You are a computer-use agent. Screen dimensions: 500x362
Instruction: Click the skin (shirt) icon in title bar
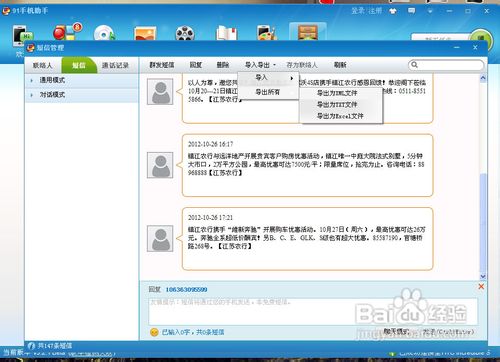coord(393,11)
